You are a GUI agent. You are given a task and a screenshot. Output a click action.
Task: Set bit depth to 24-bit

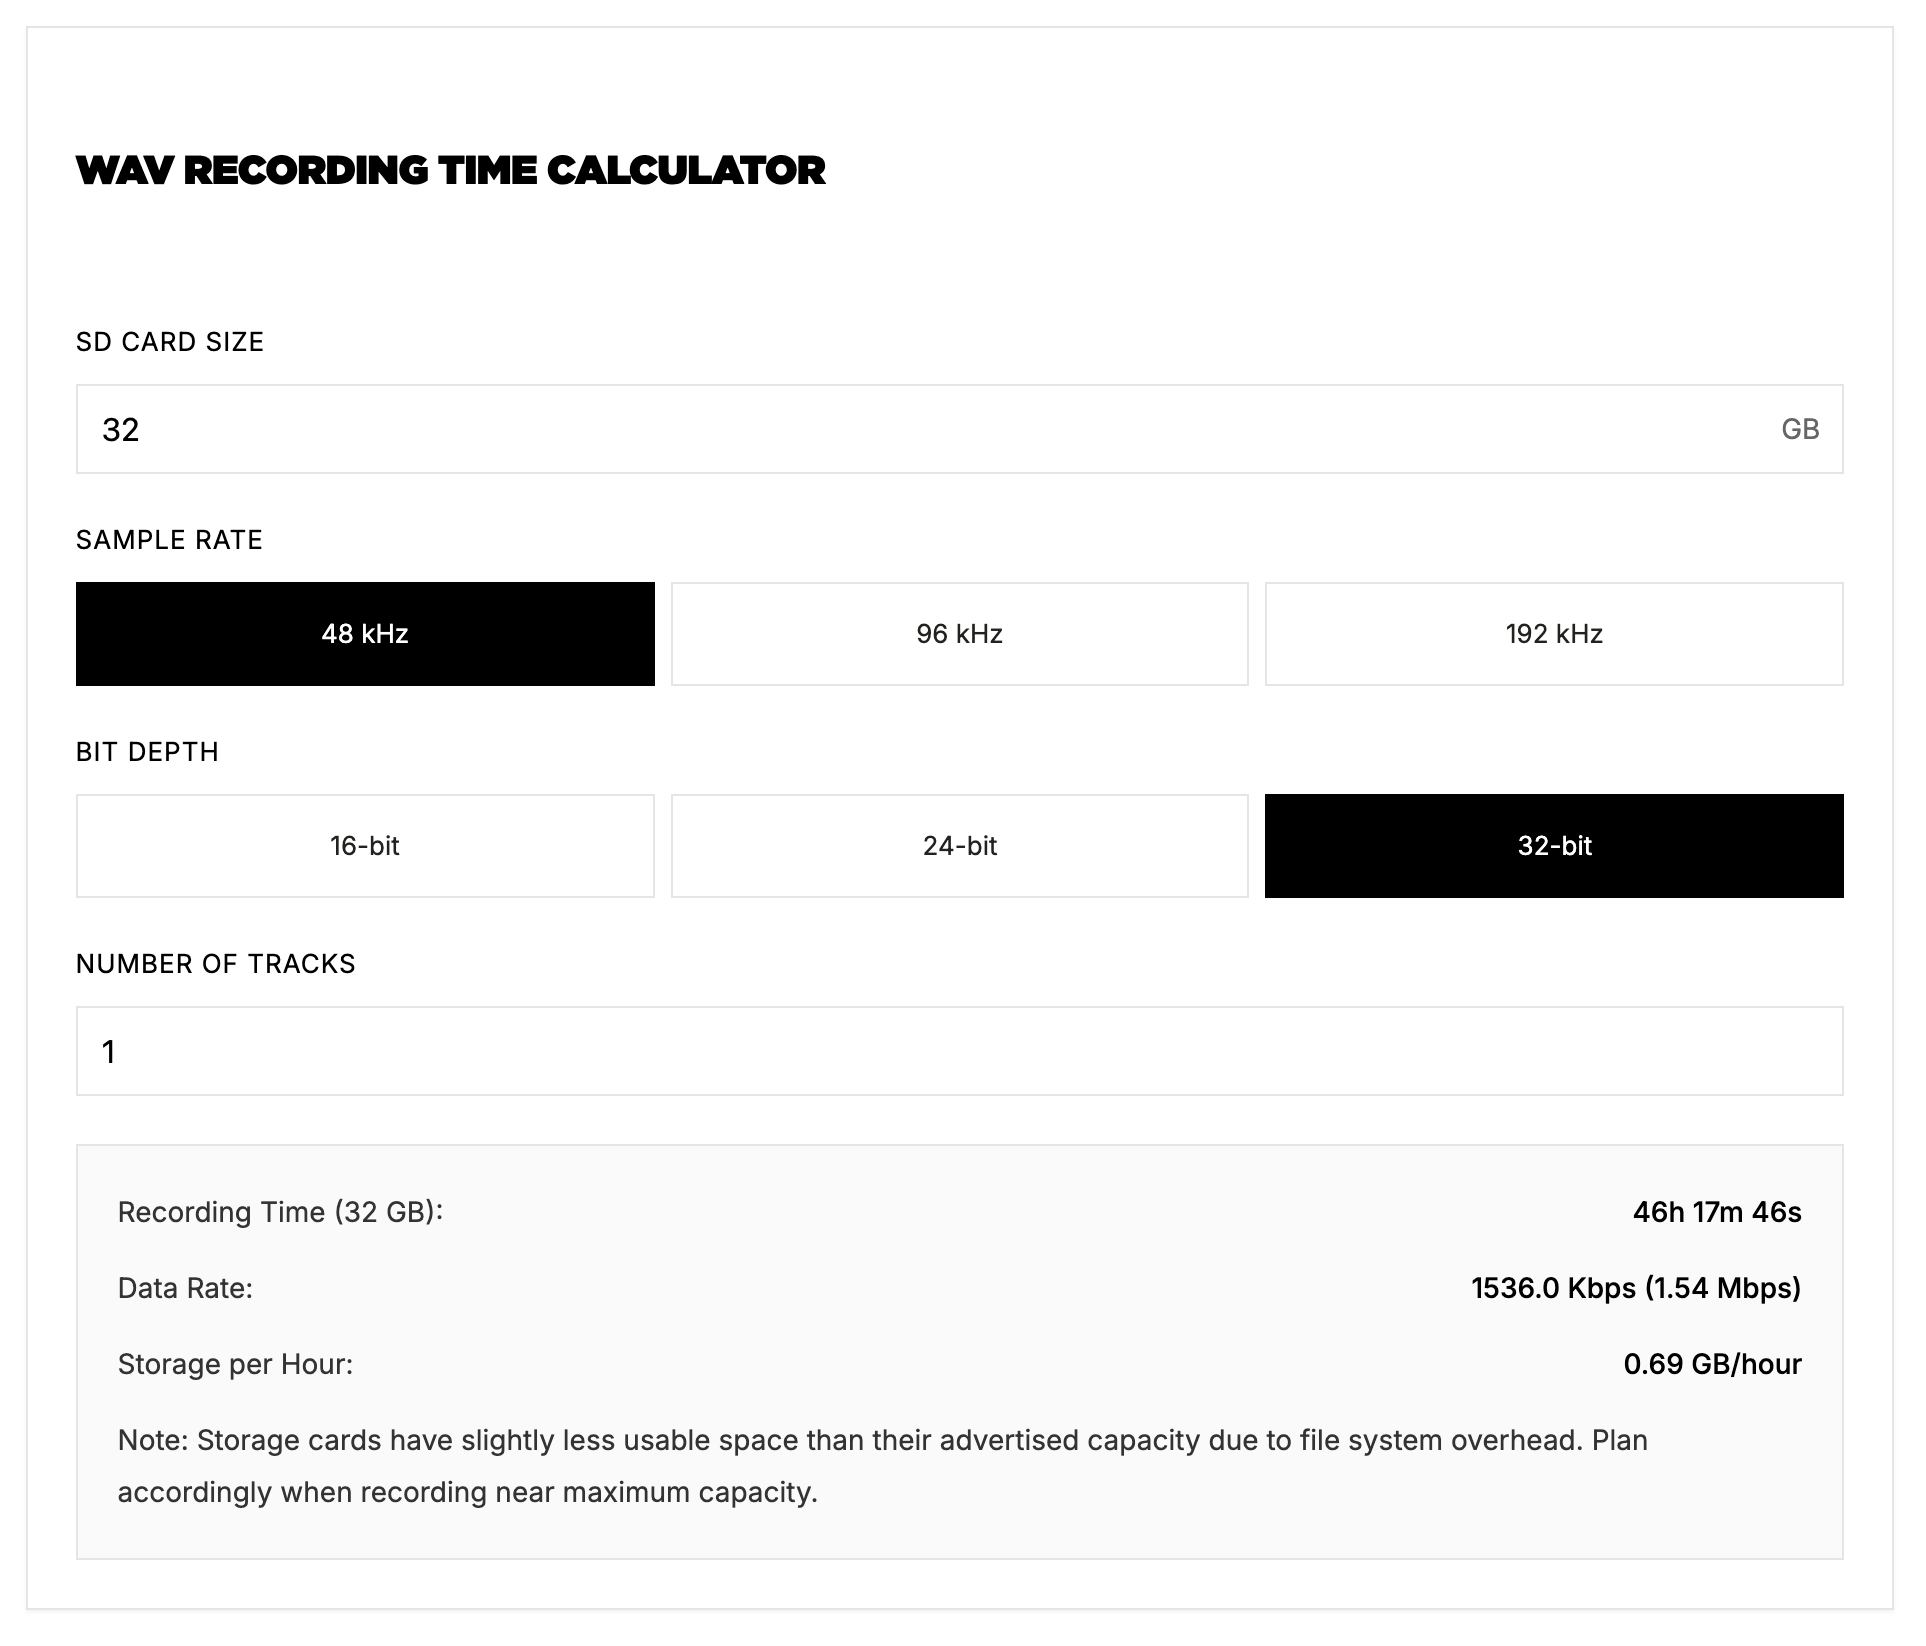point(959,846)
